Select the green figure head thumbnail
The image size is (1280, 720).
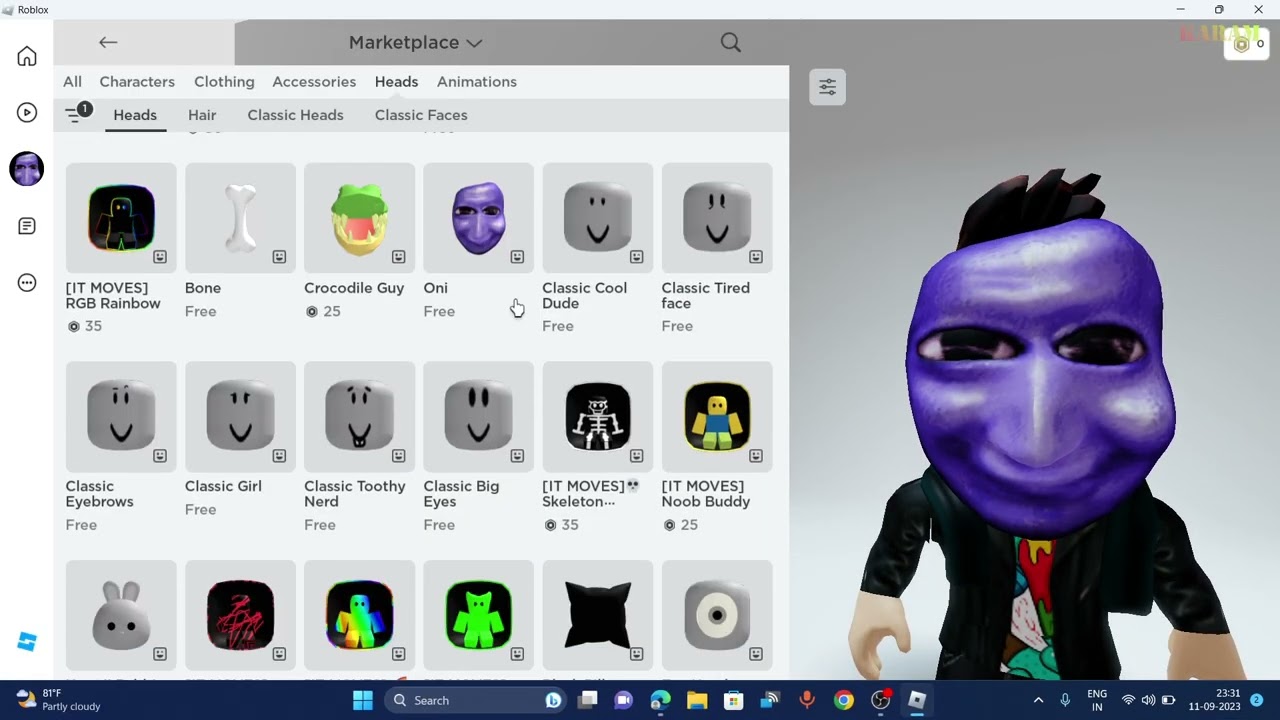tap(478, 615)
